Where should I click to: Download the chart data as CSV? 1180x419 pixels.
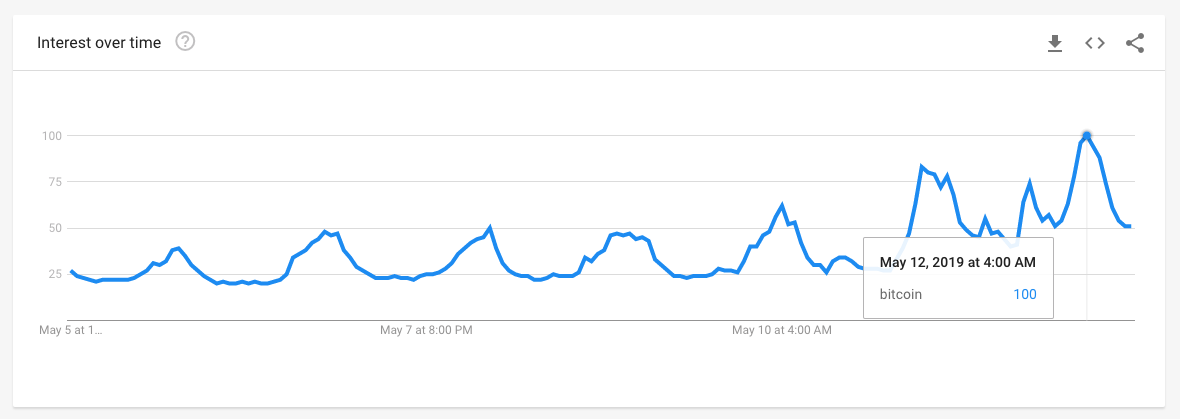click(x=1055, y=44)
